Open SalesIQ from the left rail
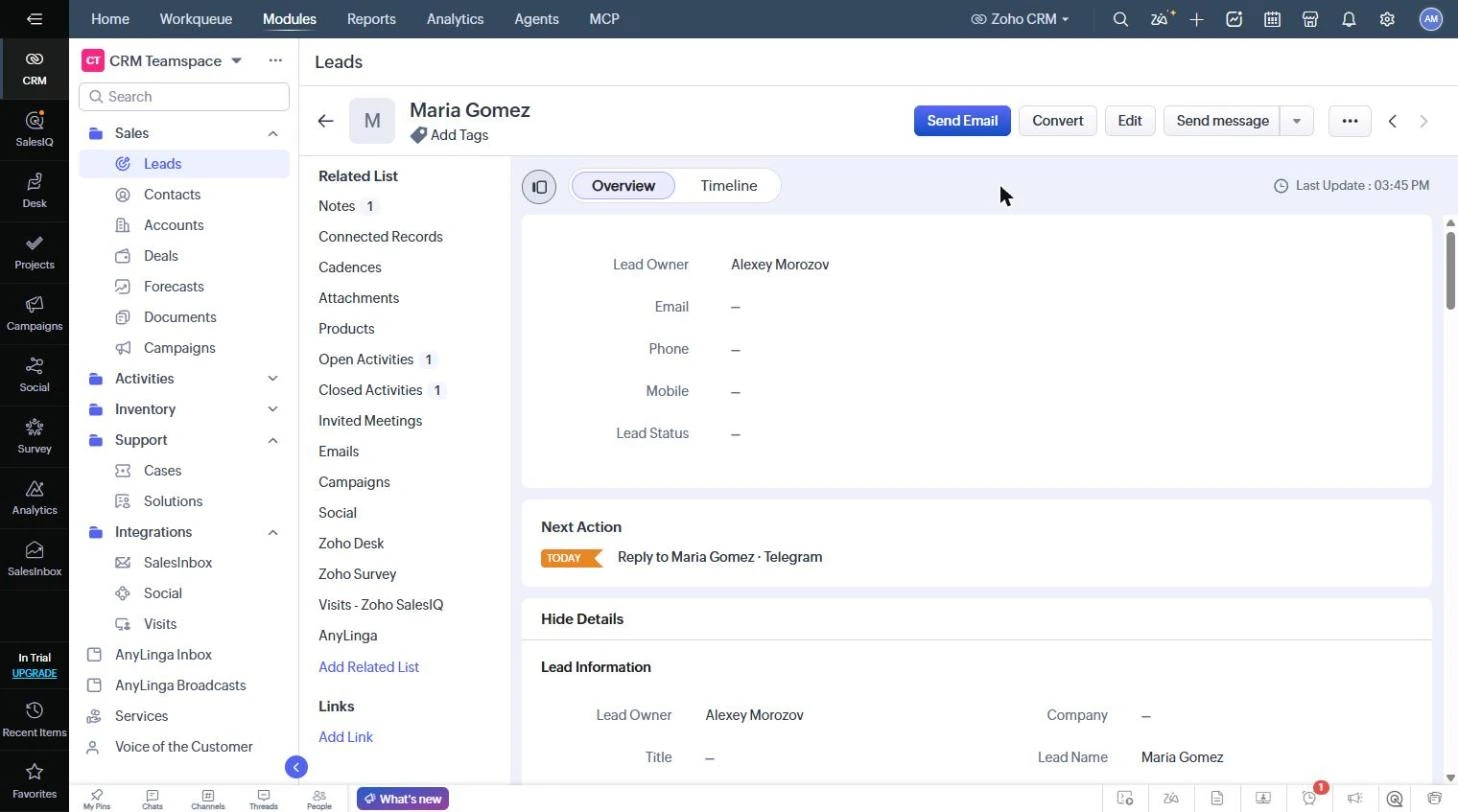The width and height of the screenshot is (1458, 812). click(x=34, y=129)
